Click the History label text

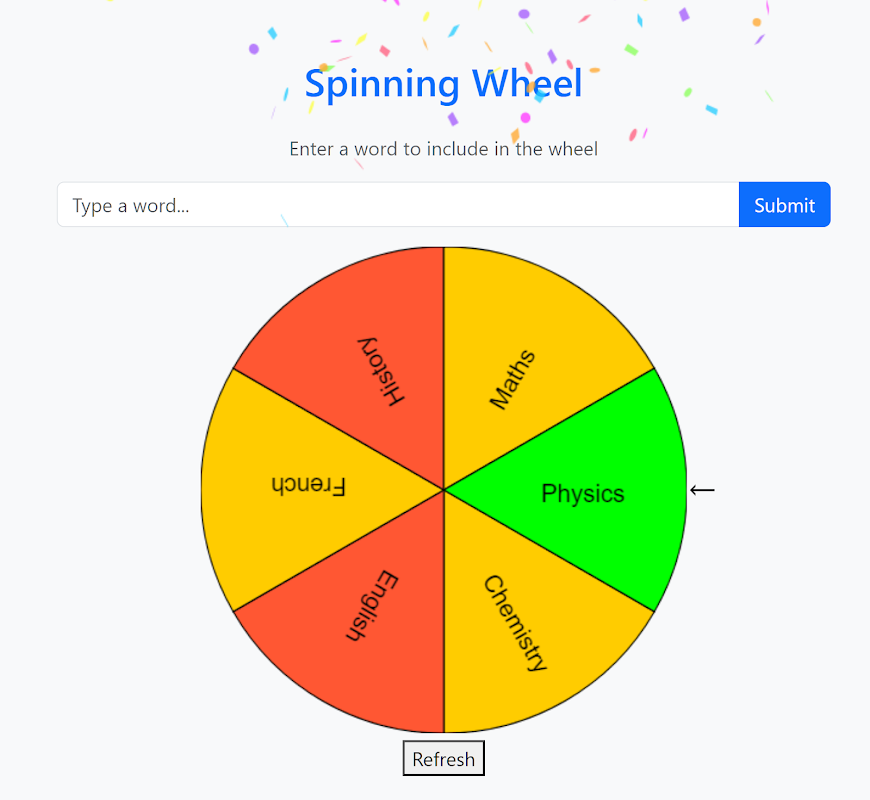[x=381, y=372]
